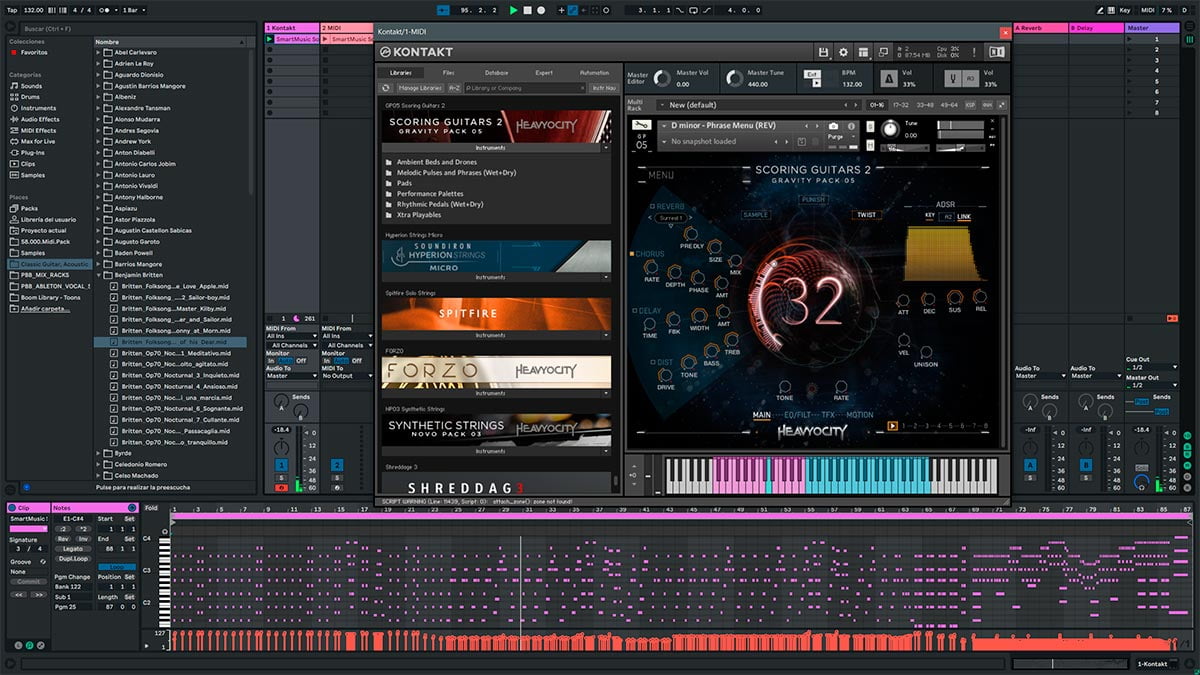Click the Kontakt metronome icon
This screenshot has height=675, width=1200.
(888, 78)
